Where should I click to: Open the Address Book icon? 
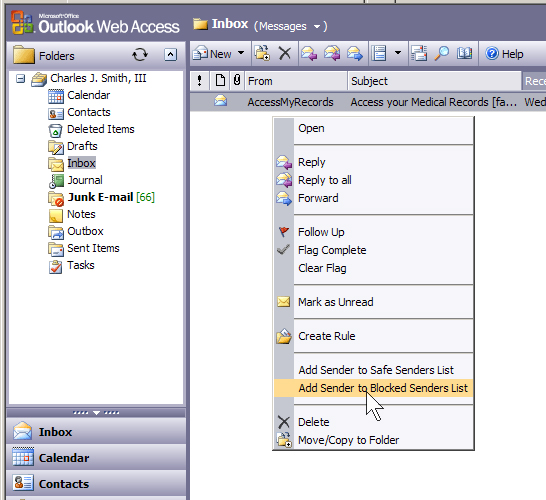click(x=465, y=54)
